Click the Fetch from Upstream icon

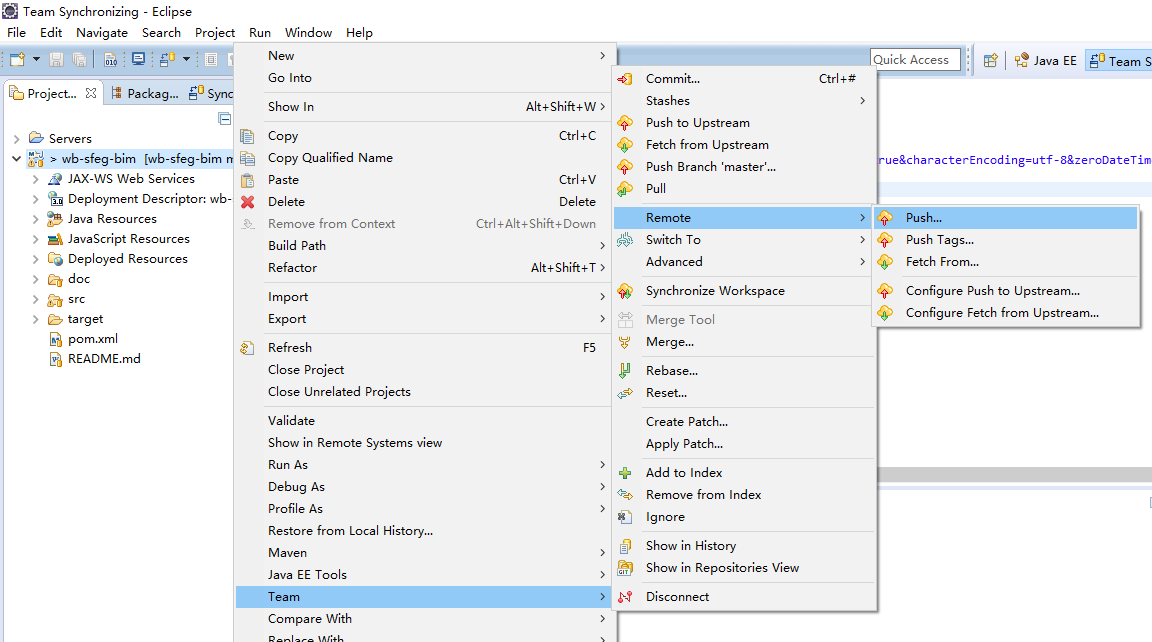625,145
